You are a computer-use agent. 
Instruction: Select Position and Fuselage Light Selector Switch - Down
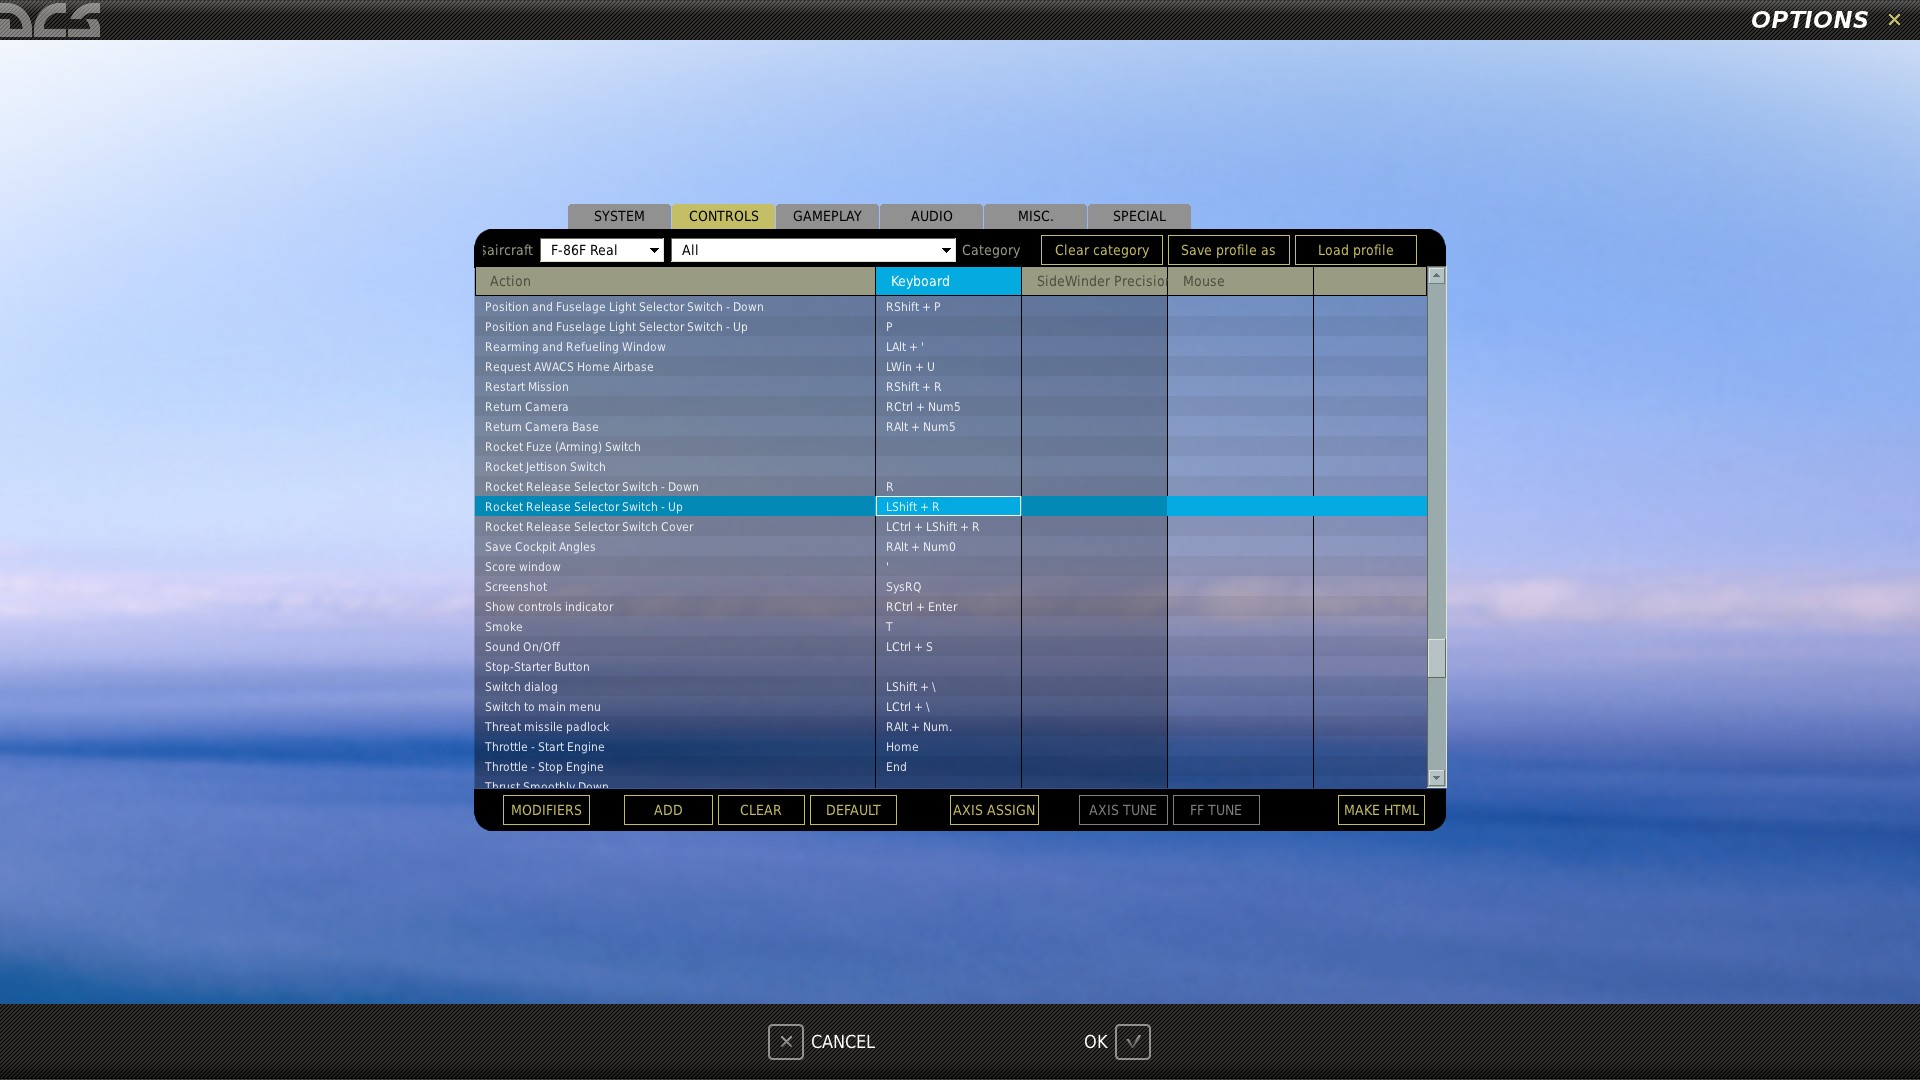[951, 307]
